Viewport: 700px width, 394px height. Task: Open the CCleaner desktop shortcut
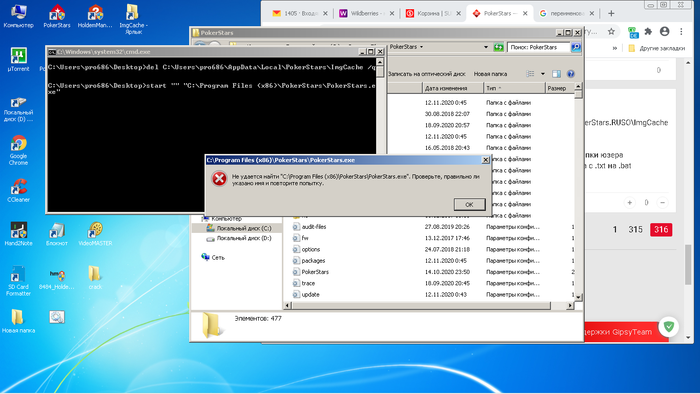click(x=18, y=191)
